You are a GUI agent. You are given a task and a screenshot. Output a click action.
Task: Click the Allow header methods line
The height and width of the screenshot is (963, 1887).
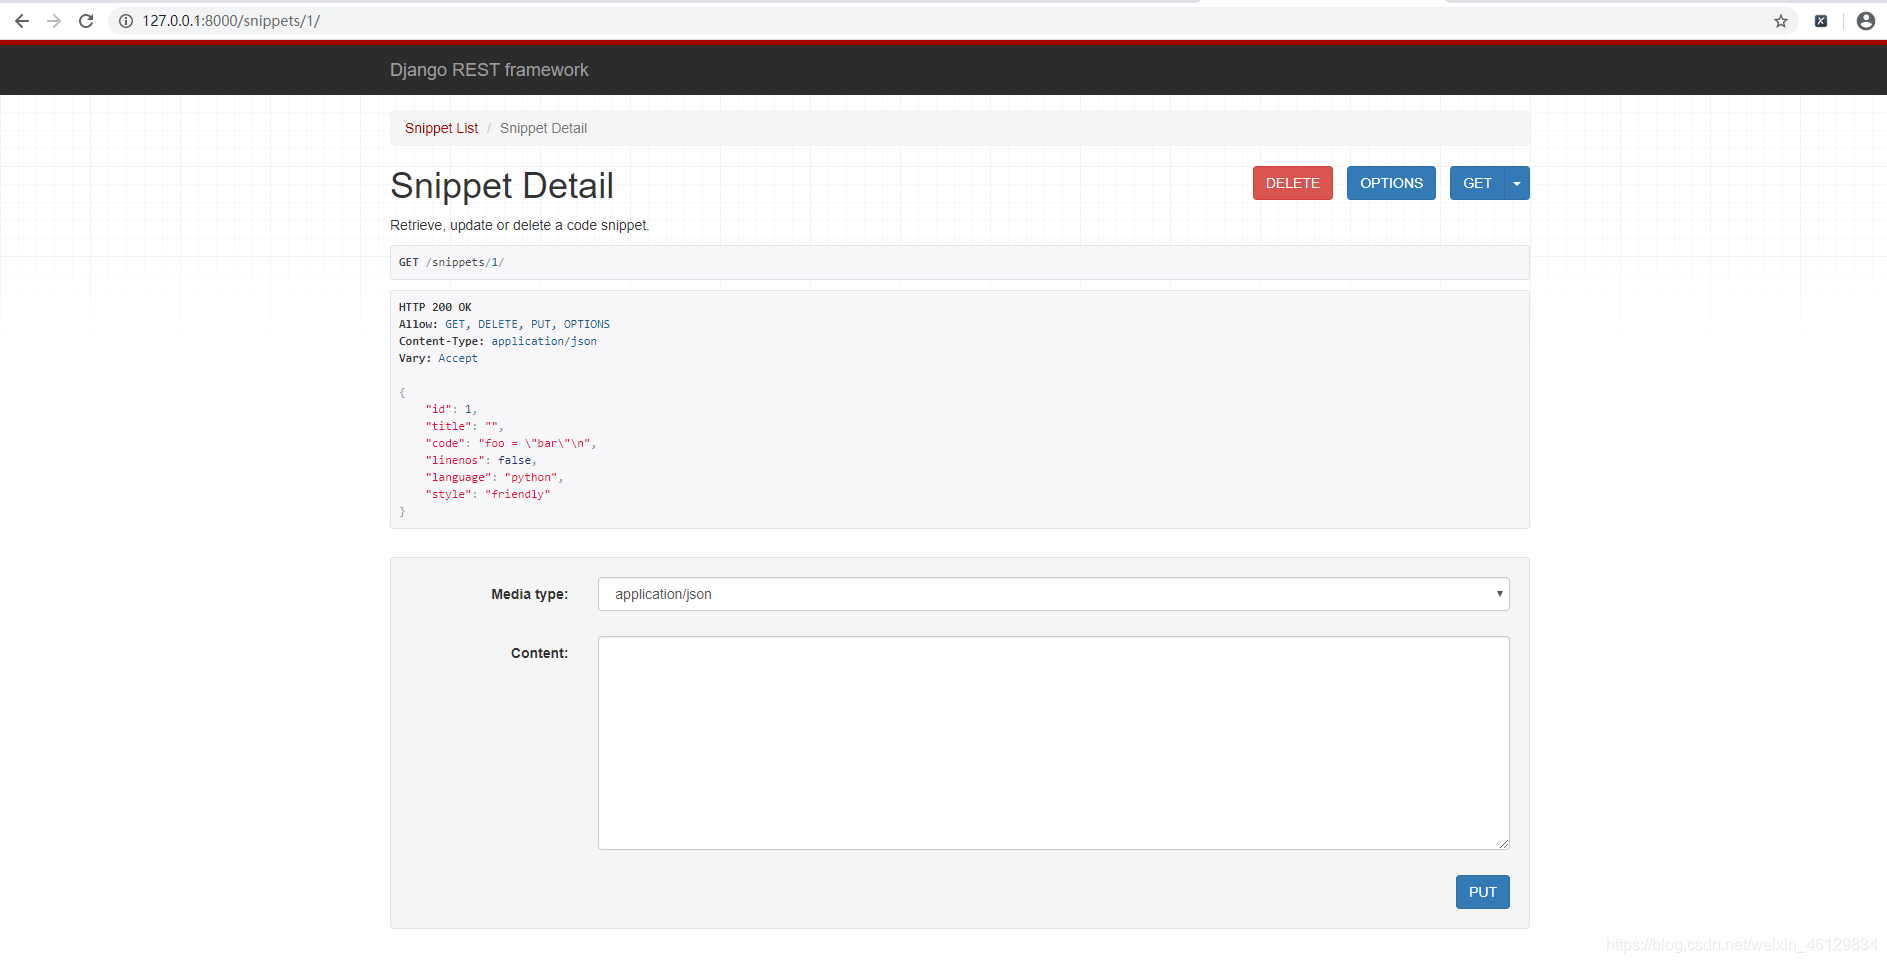click(x=504, y=324)
